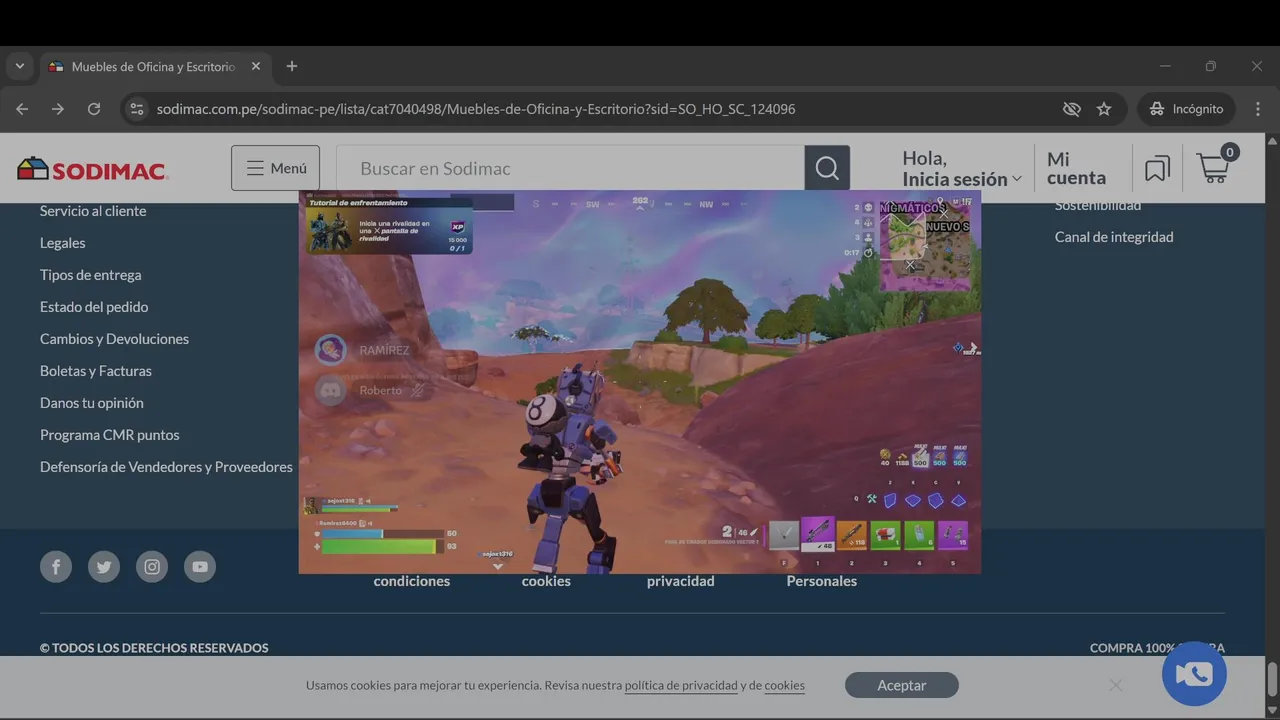Visit Sodimac's Twitter page
Screen dimensions: 1280x720
(x=104, y=567)
